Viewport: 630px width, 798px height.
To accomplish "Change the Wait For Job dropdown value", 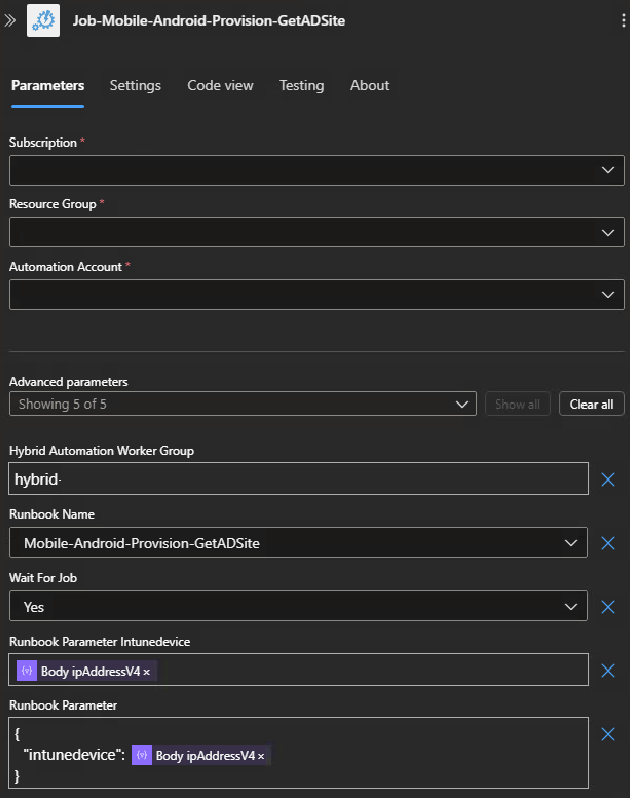I will [298, 607].
